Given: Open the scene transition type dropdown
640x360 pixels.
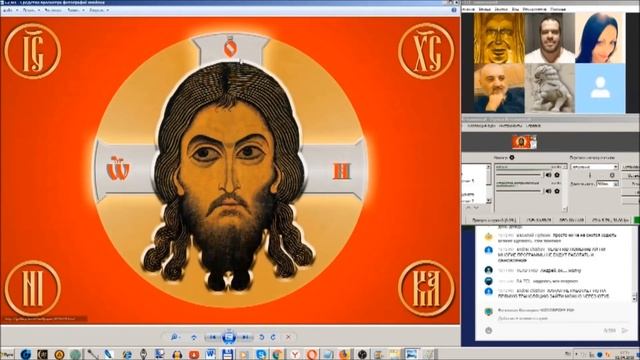Looking at the screenshot, I should click(x=594, y=167).
